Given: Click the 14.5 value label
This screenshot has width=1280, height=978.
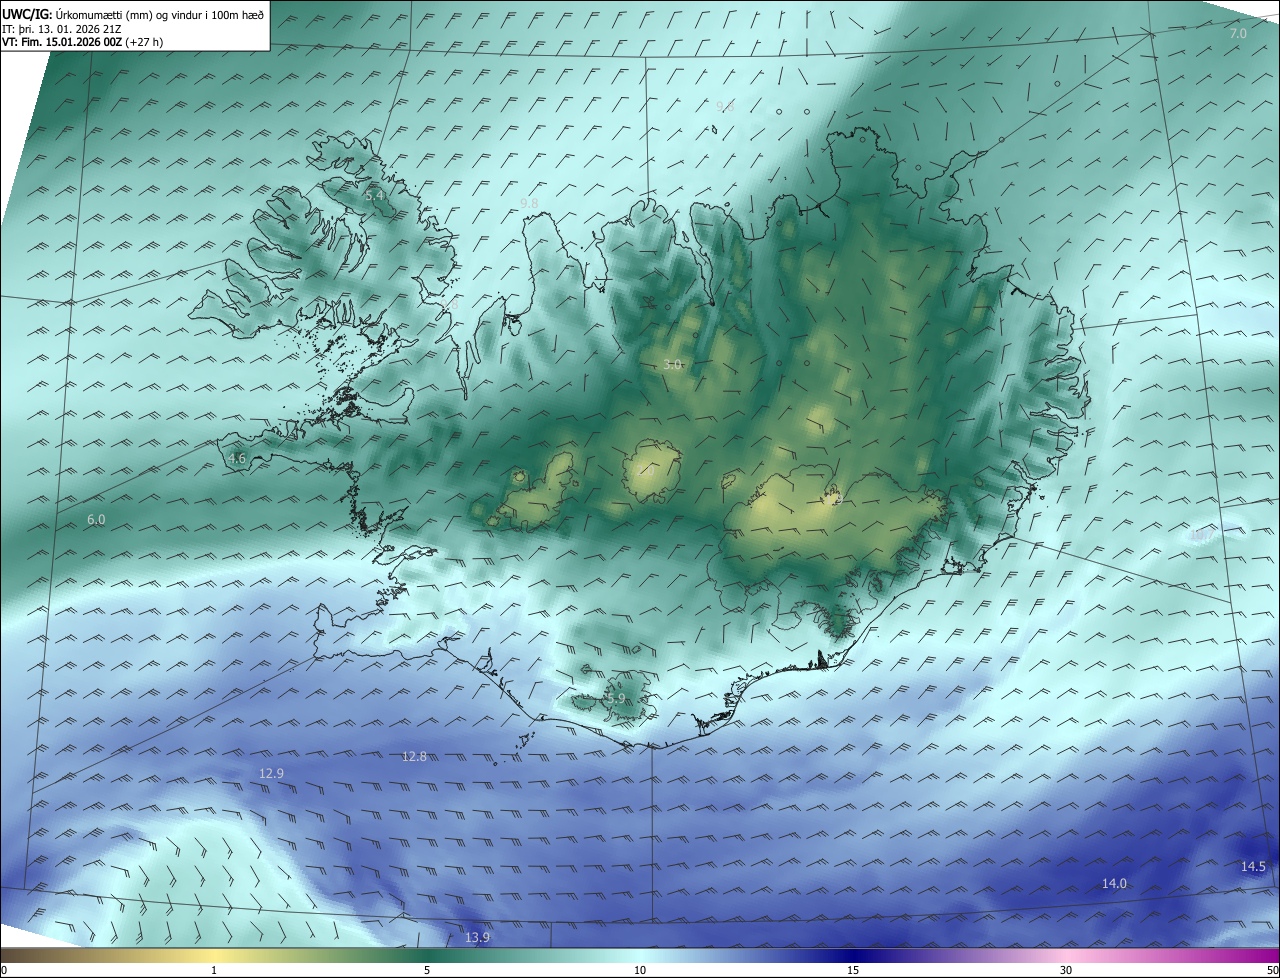Looking at the screenshot, I should 1253,867.
